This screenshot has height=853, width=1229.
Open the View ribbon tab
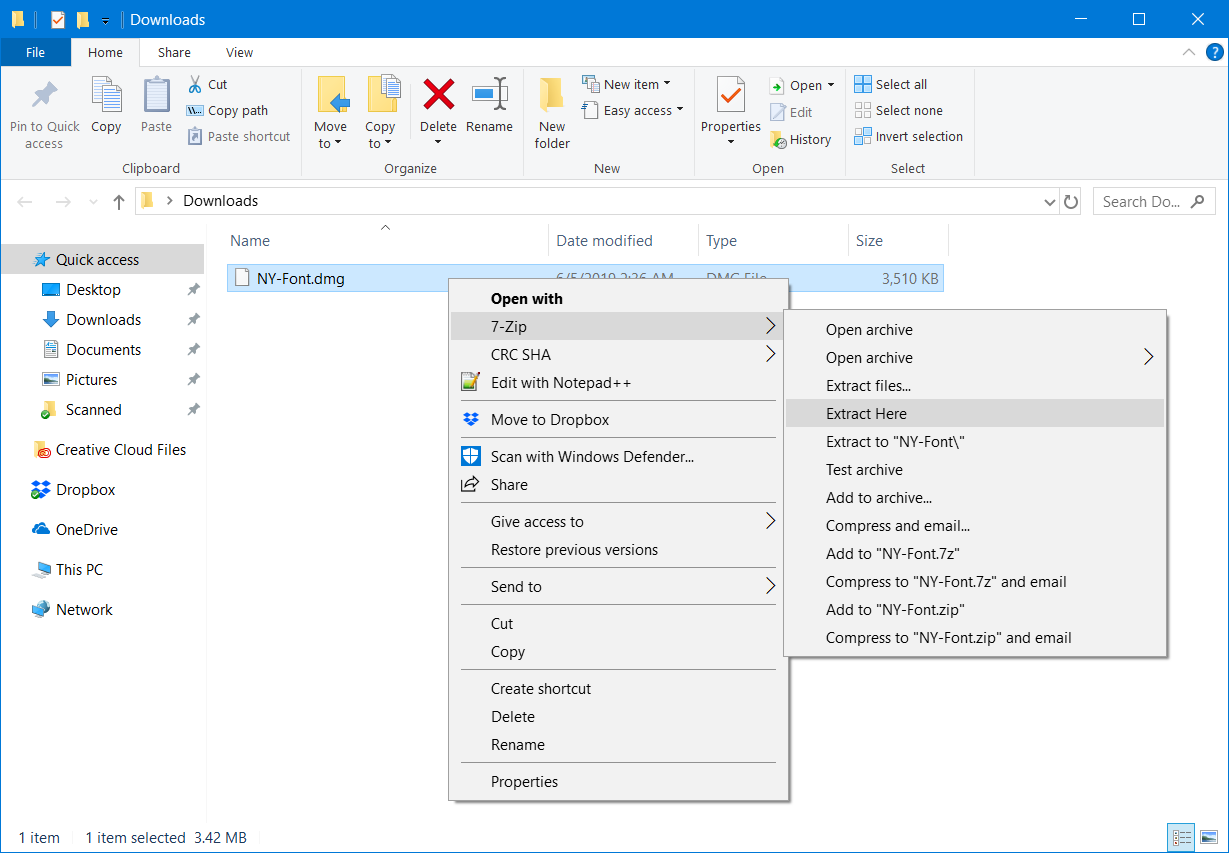point(239,53)
